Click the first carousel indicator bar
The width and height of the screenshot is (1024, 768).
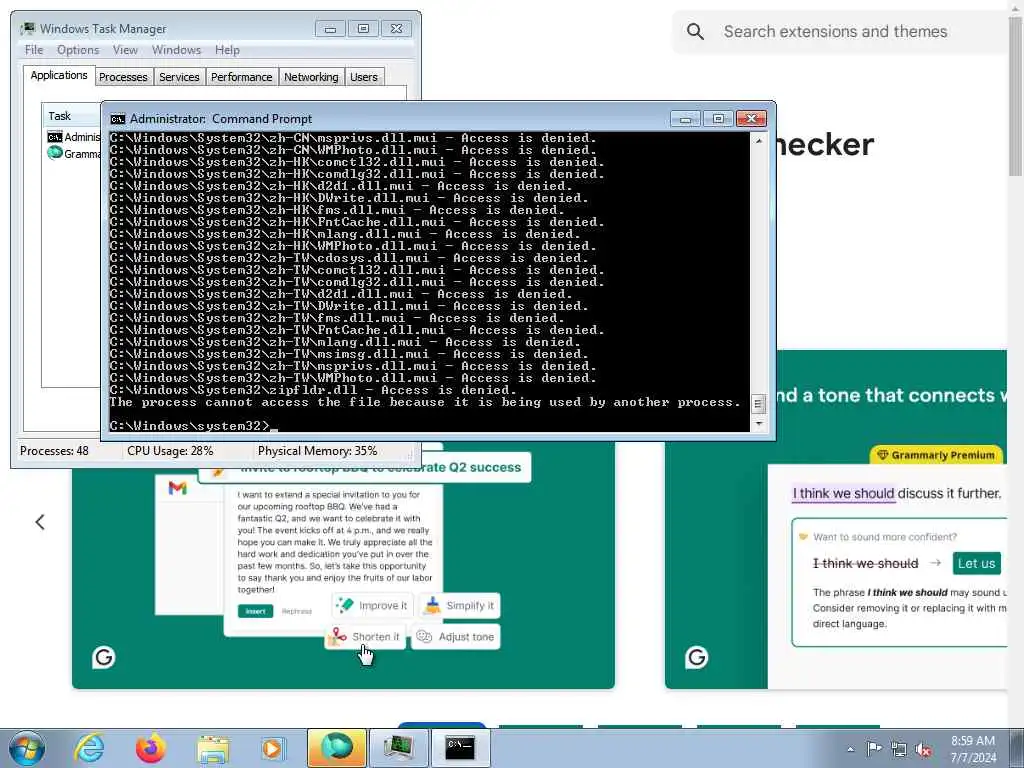(442, 725)
